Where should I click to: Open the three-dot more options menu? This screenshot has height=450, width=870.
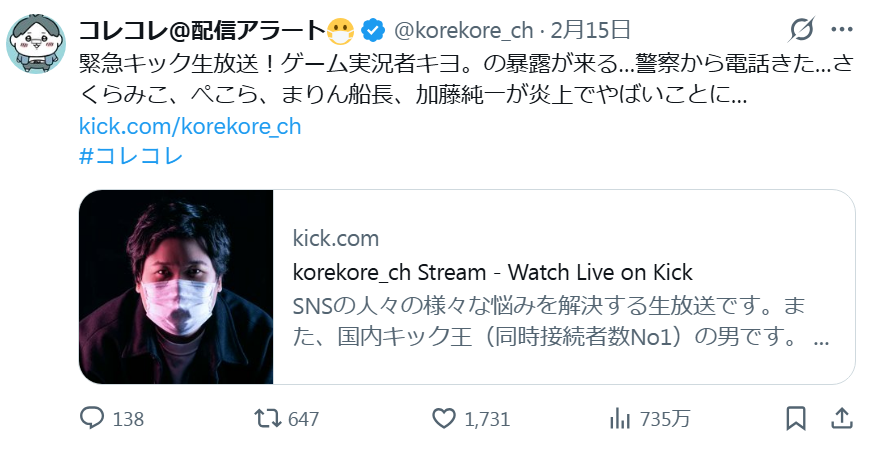(x=842, y=29)
